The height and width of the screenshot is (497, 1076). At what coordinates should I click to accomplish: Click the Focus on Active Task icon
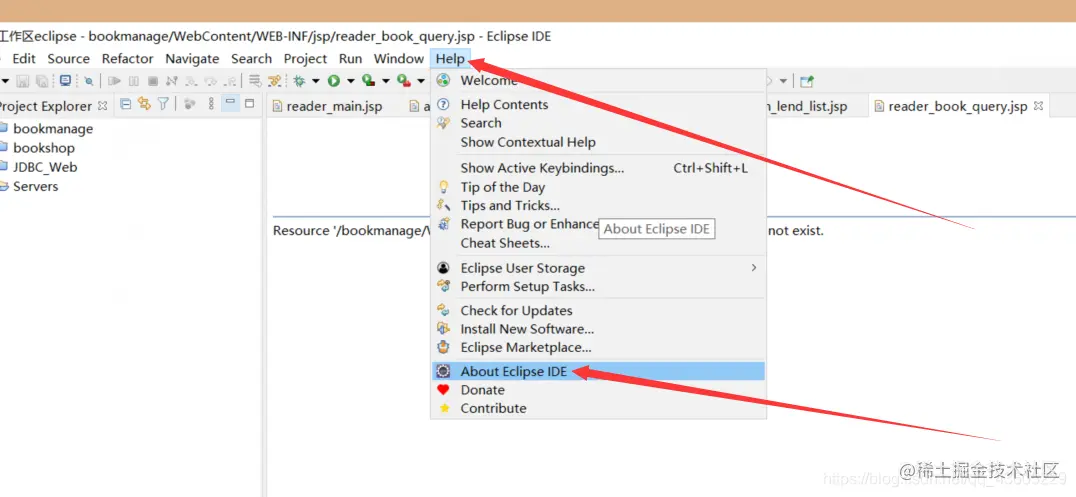click(x=190, y=104)
